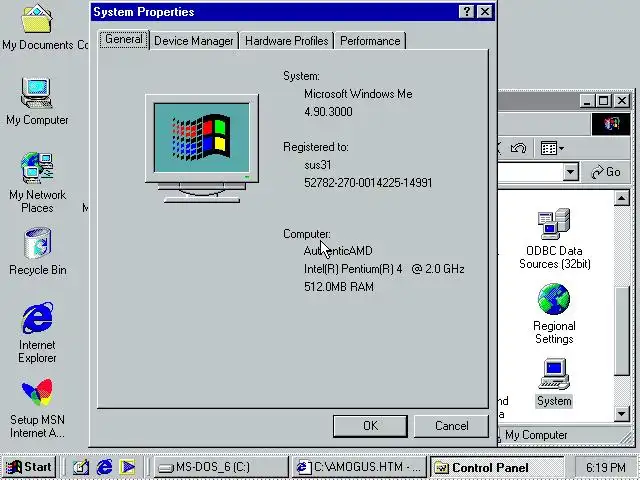Click product ID "52782-270-0014225-14991"

368,182
